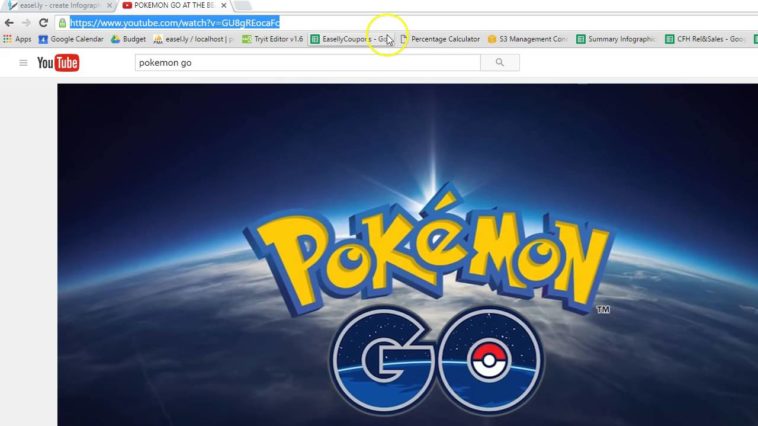The width and height of the screenshot is (758, 426).
Task: Open a new browser tab
Action: (243, 6)
